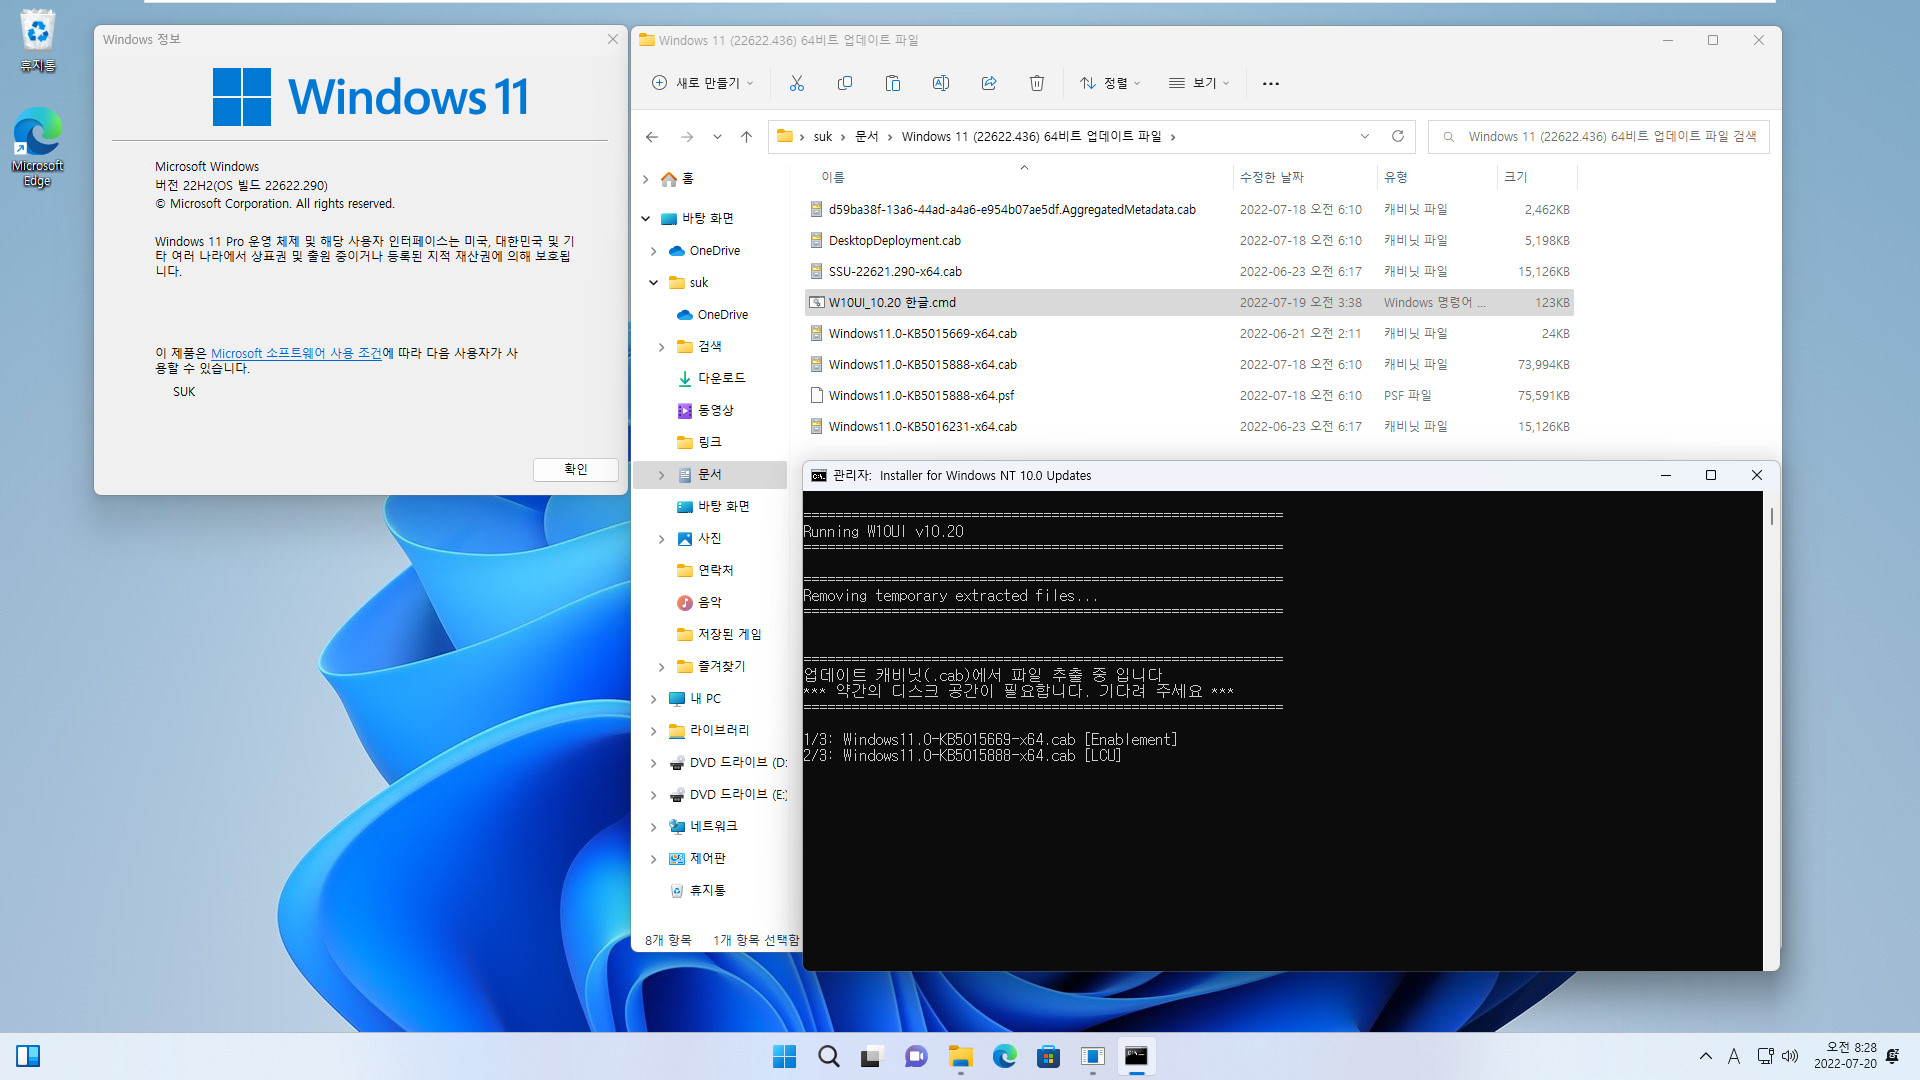Select Windows11.0-KB5015888-x64.psf file
1920x1080 pixels.
1191,396
